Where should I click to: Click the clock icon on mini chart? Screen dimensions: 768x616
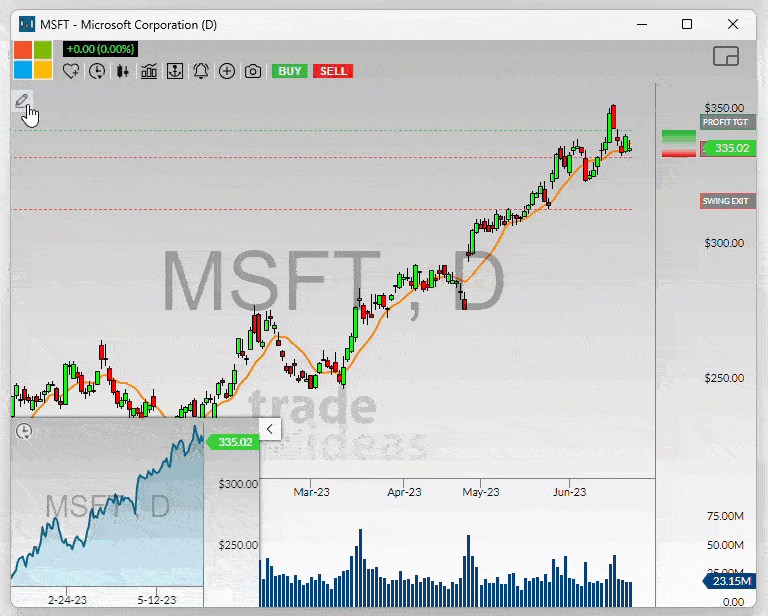(24, 431)
